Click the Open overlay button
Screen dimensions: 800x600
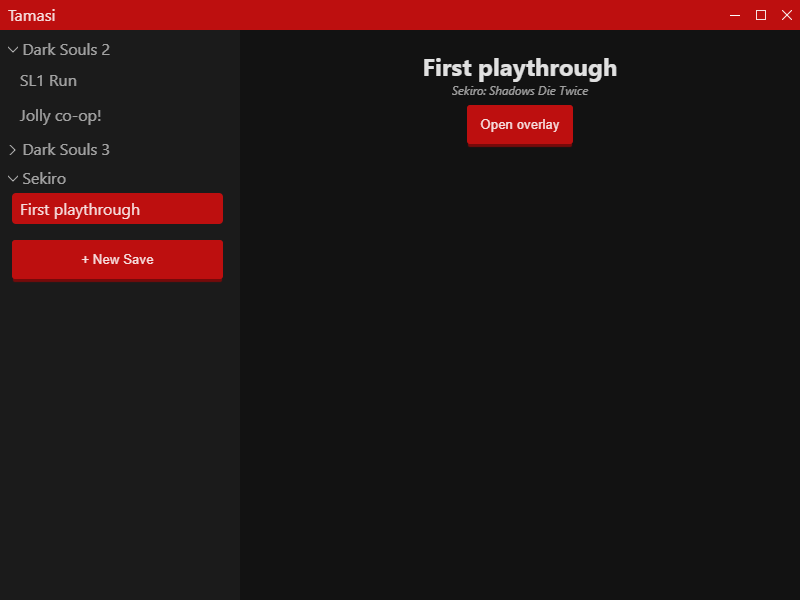pos(520,125)
